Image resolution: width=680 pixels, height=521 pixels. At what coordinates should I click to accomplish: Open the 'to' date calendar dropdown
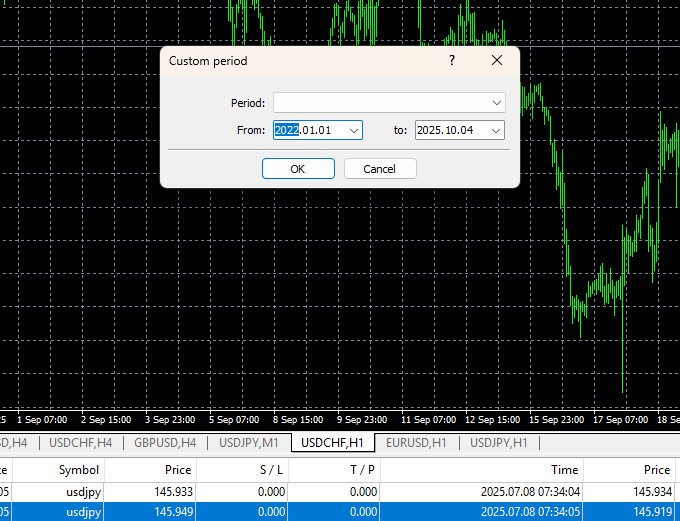[496, 130]
